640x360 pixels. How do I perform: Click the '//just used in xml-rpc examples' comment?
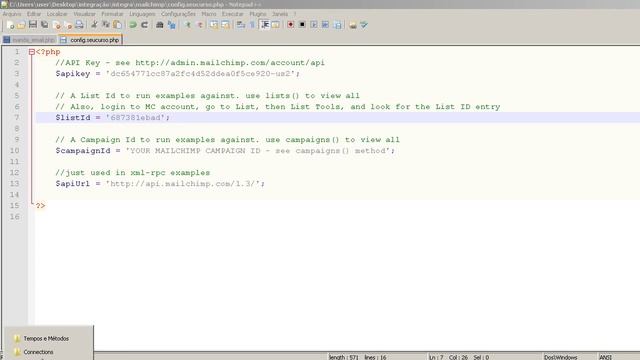click(x=133, y=173)
